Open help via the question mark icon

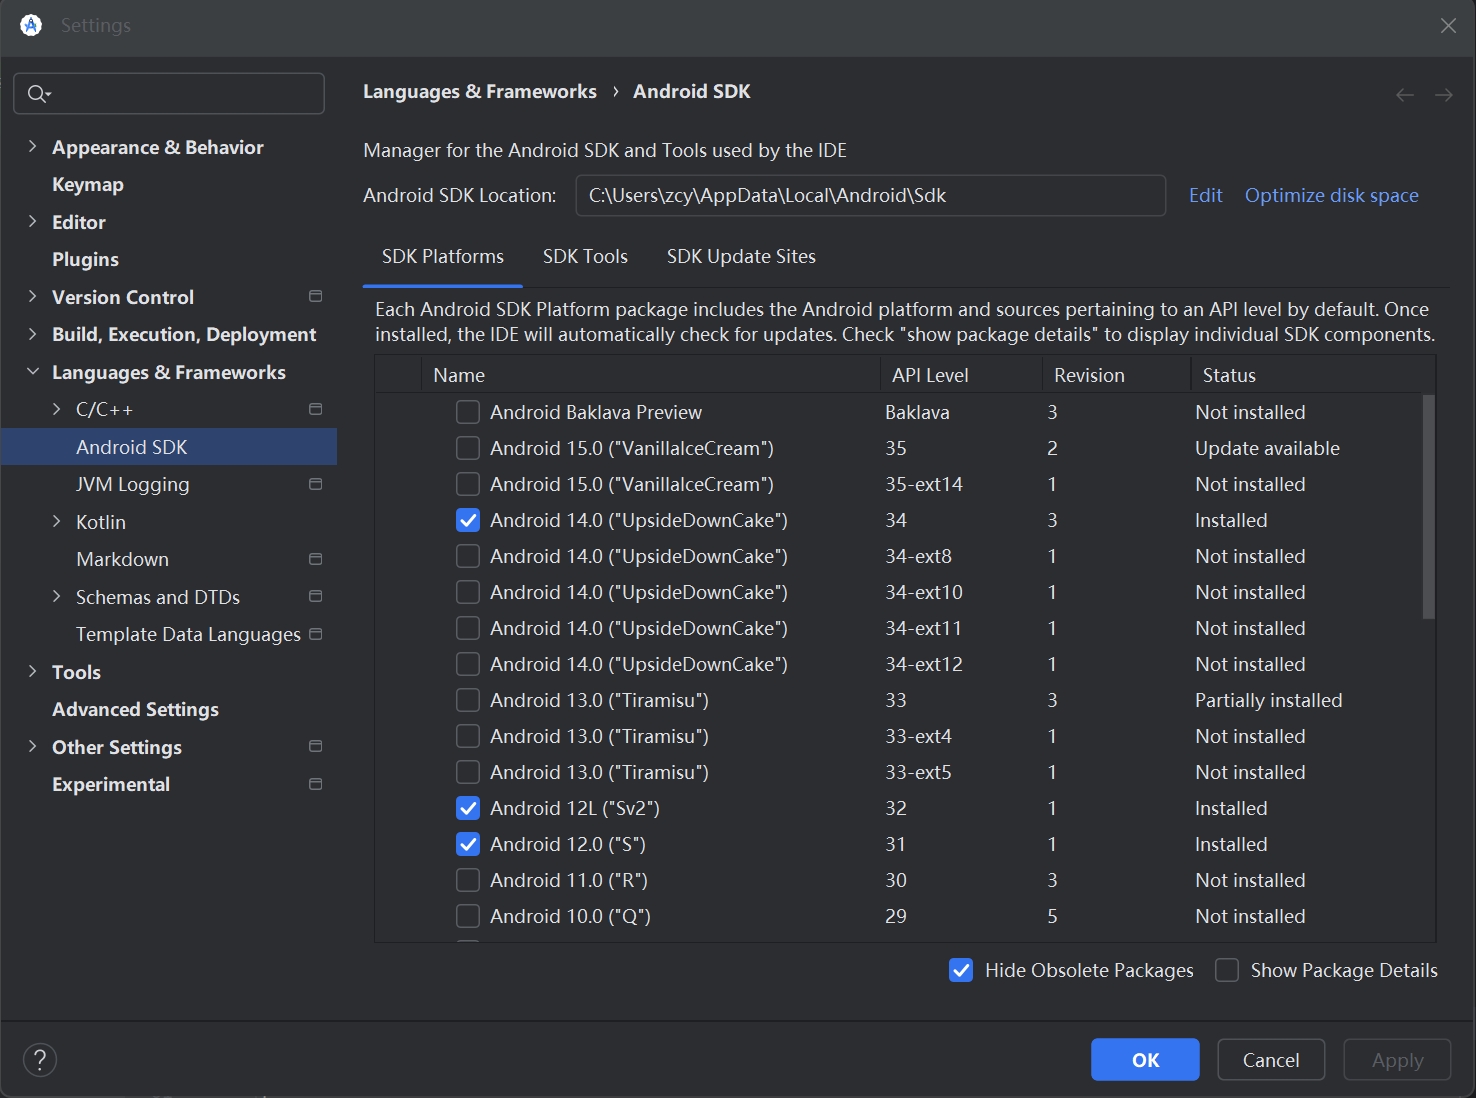pos(39,1059)
